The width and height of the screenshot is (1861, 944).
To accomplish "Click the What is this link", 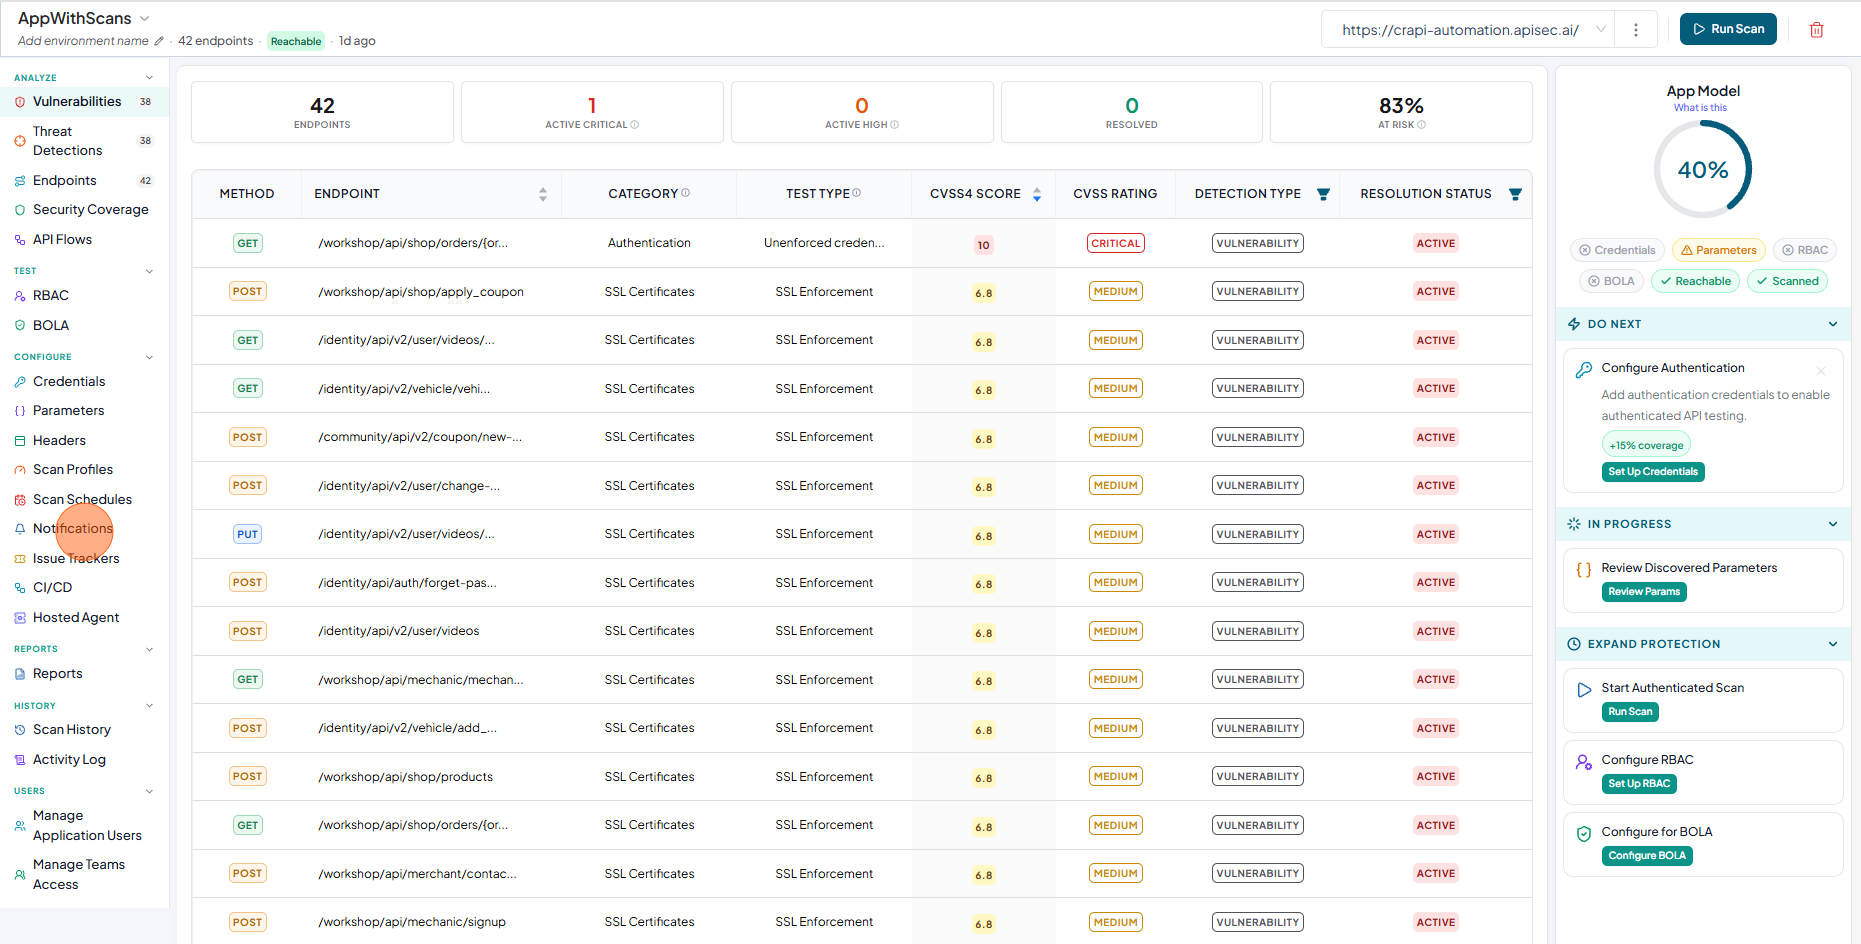I will [x=1700, y=108].
